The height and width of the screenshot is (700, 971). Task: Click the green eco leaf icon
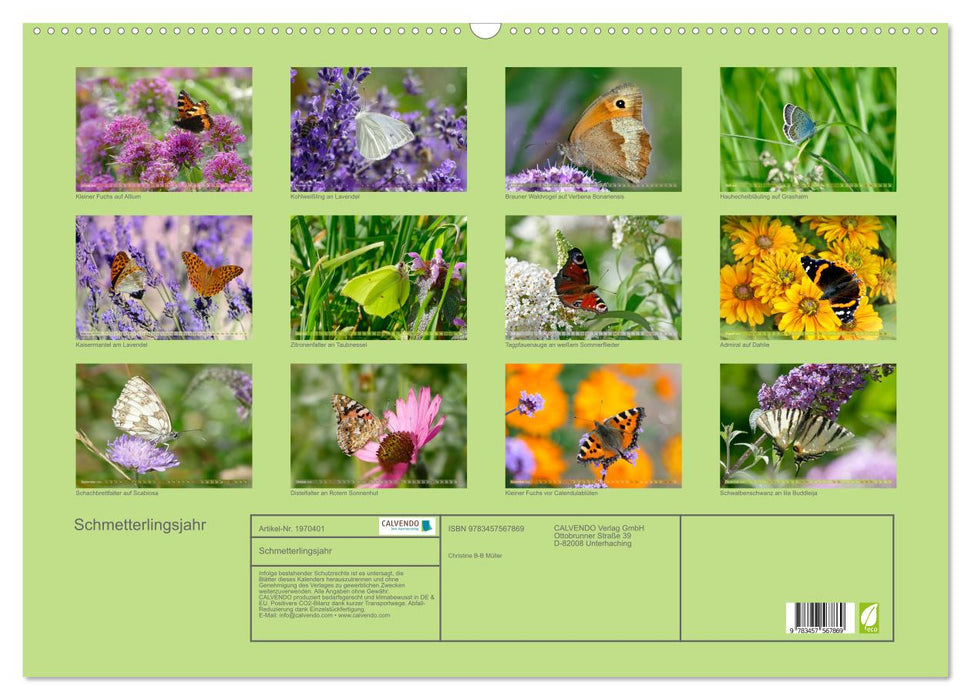869,617
